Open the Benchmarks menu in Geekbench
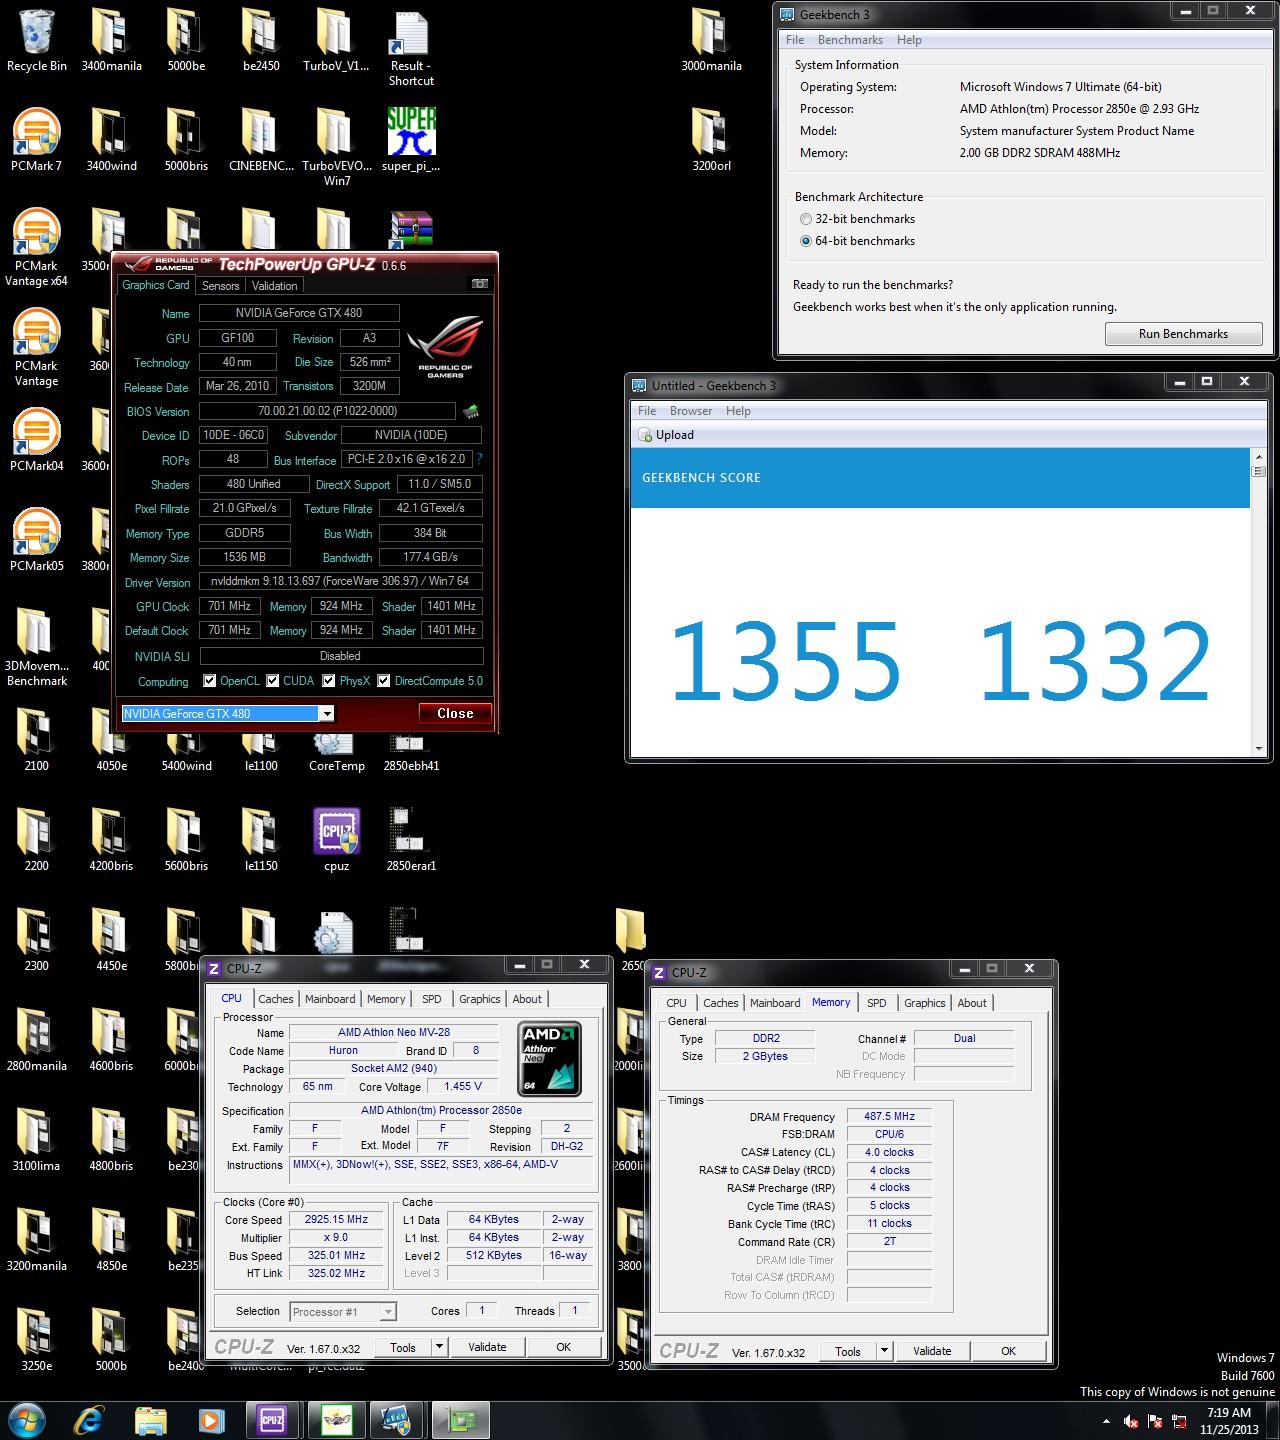 coord(850,40)
